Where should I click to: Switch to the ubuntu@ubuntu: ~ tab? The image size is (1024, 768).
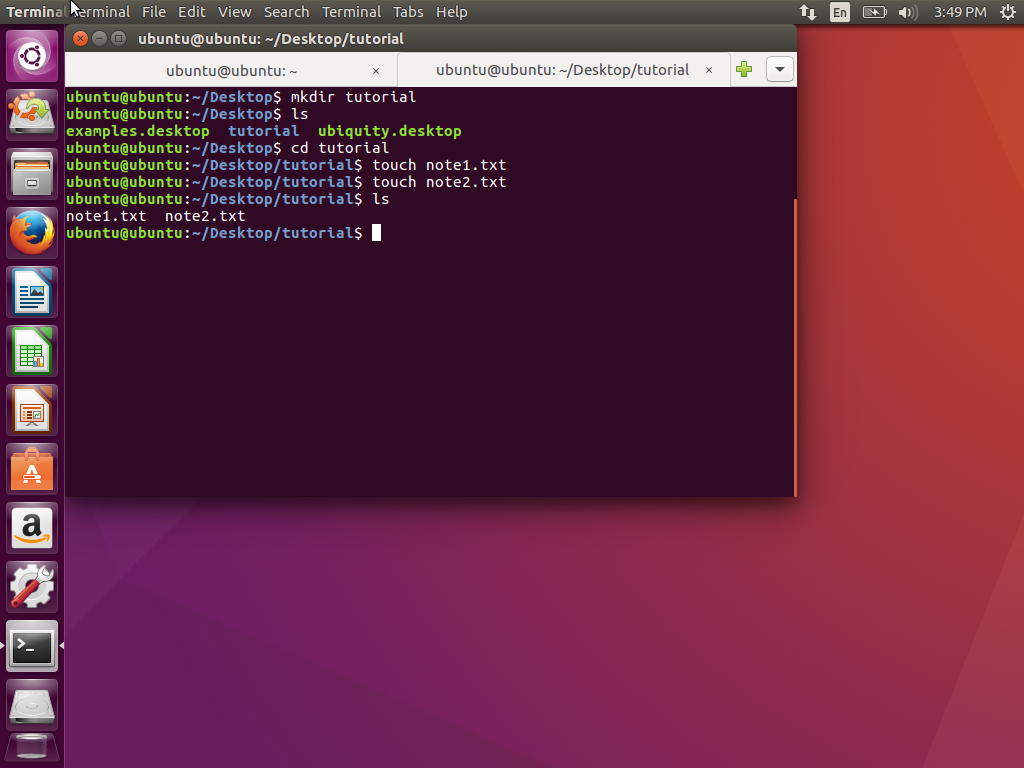coord(230,70)
